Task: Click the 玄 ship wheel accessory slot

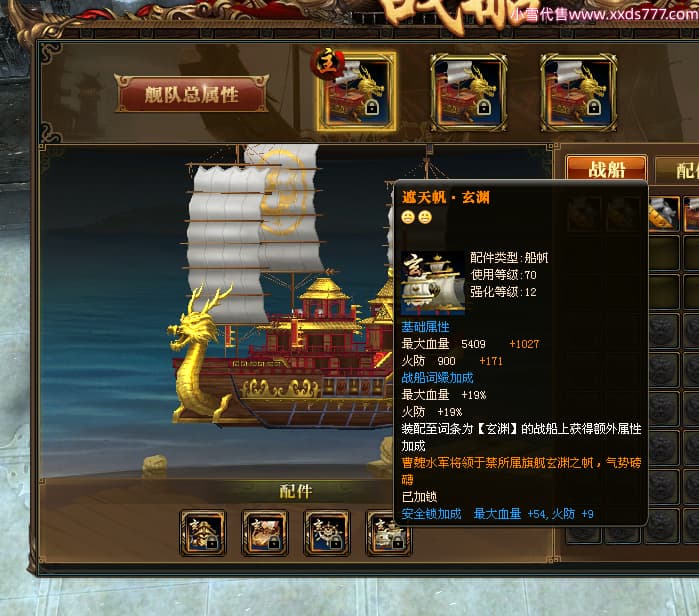Action: 327,533
